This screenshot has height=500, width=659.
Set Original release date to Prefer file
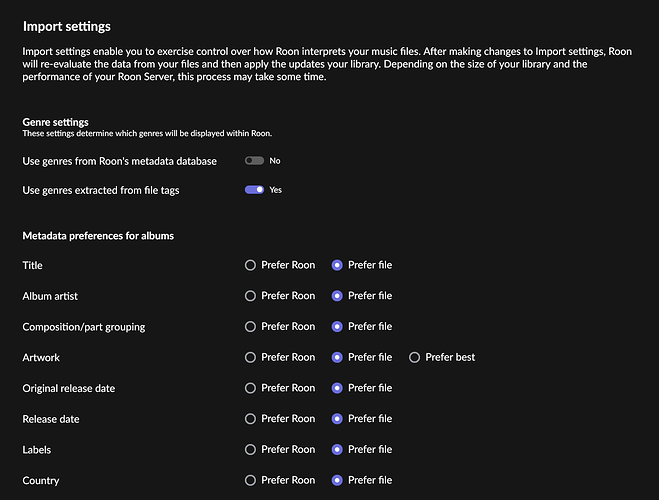(x=337, y=388)
